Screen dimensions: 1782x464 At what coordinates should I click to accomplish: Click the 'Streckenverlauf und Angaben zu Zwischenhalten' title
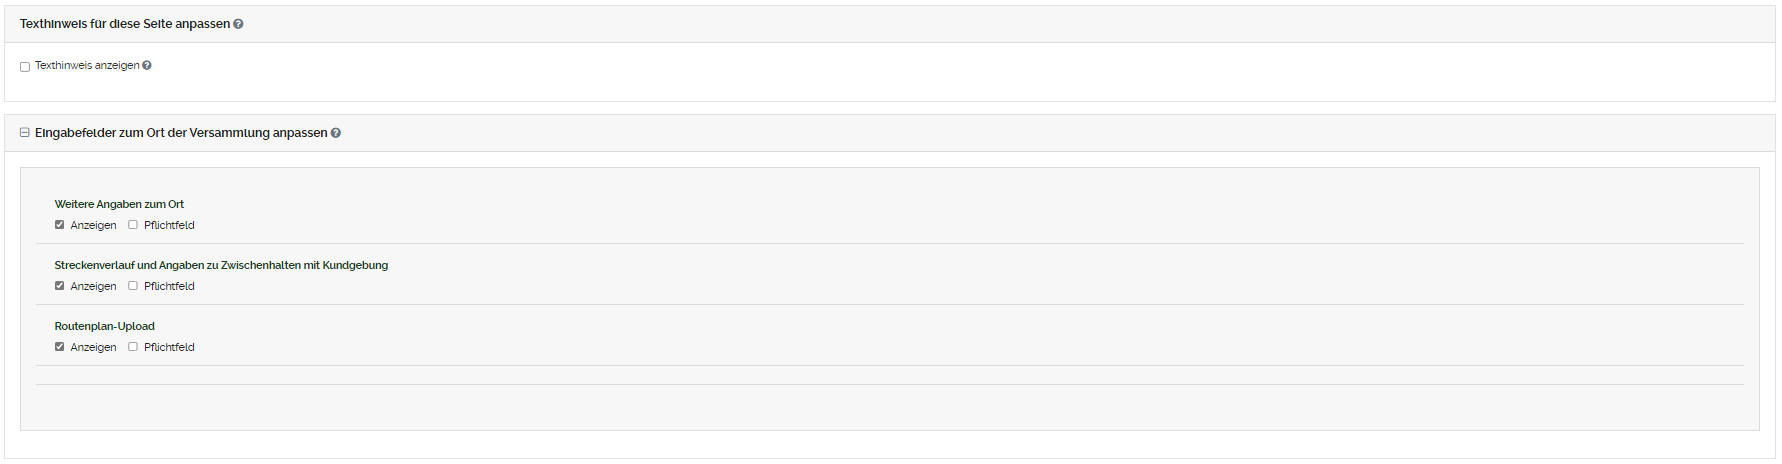click(221, 265)
